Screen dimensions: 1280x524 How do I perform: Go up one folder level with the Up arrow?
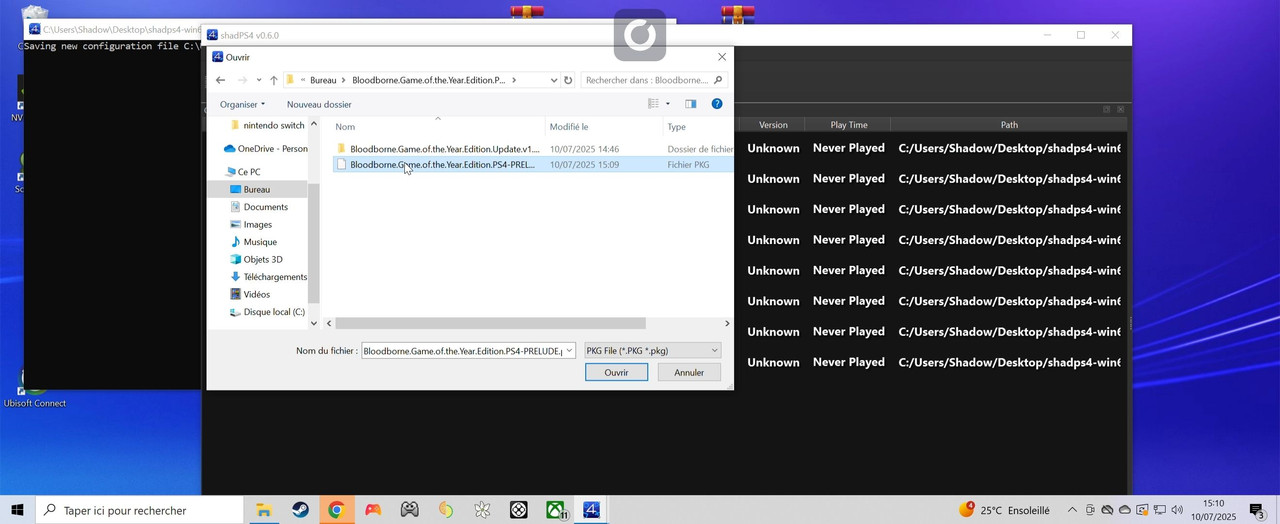click(x=274, y=80)
